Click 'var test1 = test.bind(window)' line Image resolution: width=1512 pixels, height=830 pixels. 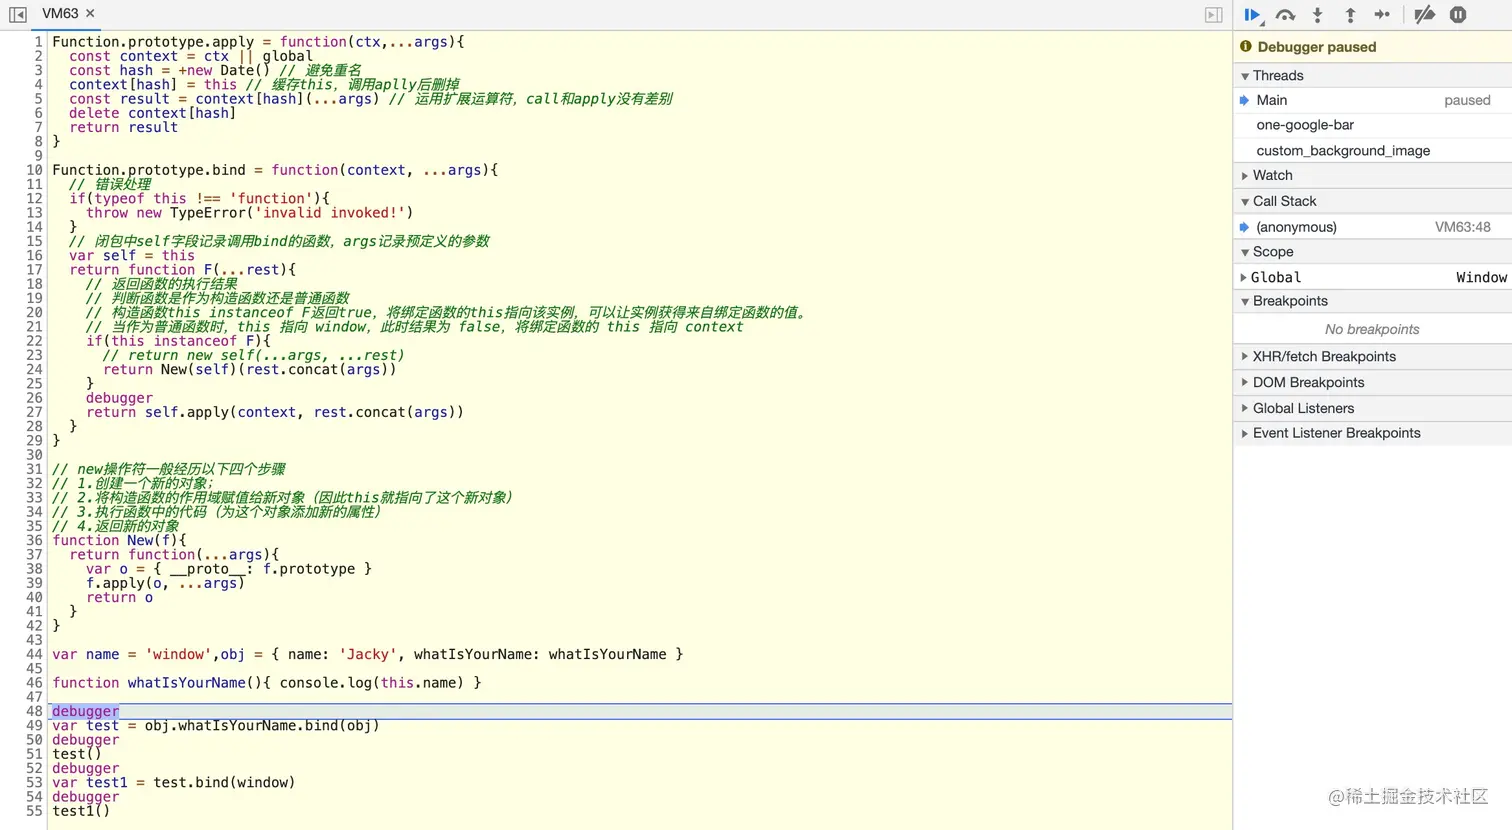174,783
